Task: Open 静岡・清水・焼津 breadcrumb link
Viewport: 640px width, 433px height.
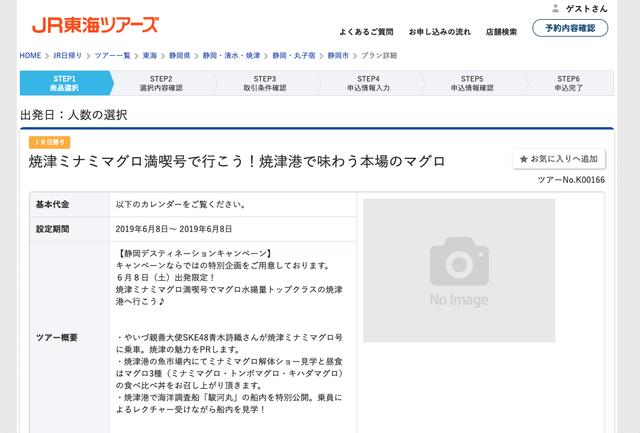Action: click(x=231, y=56)
